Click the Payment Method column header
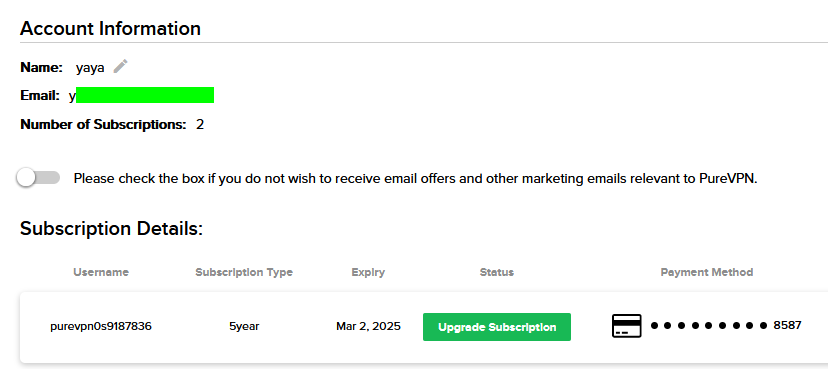This screenshot has height=369, width=828. click(707, 272)
